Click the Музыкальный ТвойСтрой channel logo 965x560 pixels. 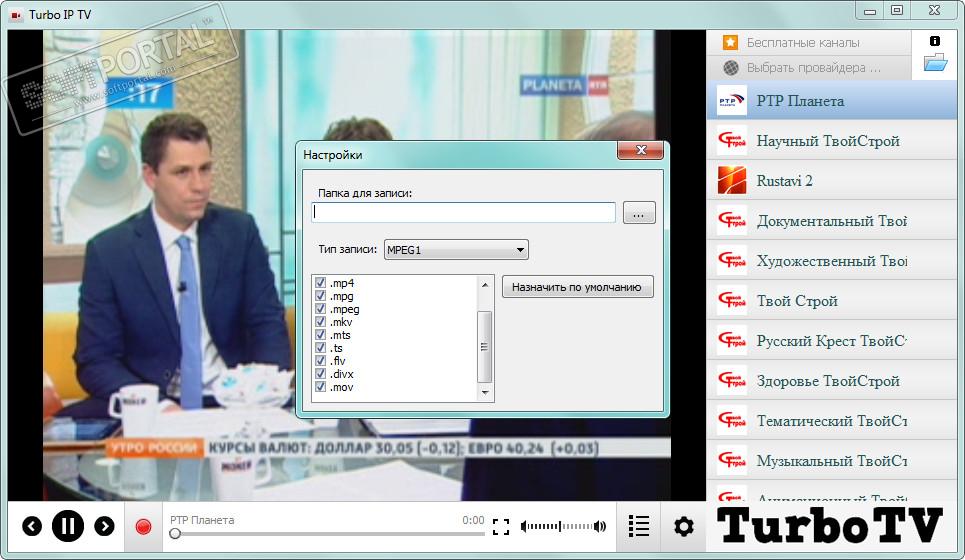tap(732, 460)
